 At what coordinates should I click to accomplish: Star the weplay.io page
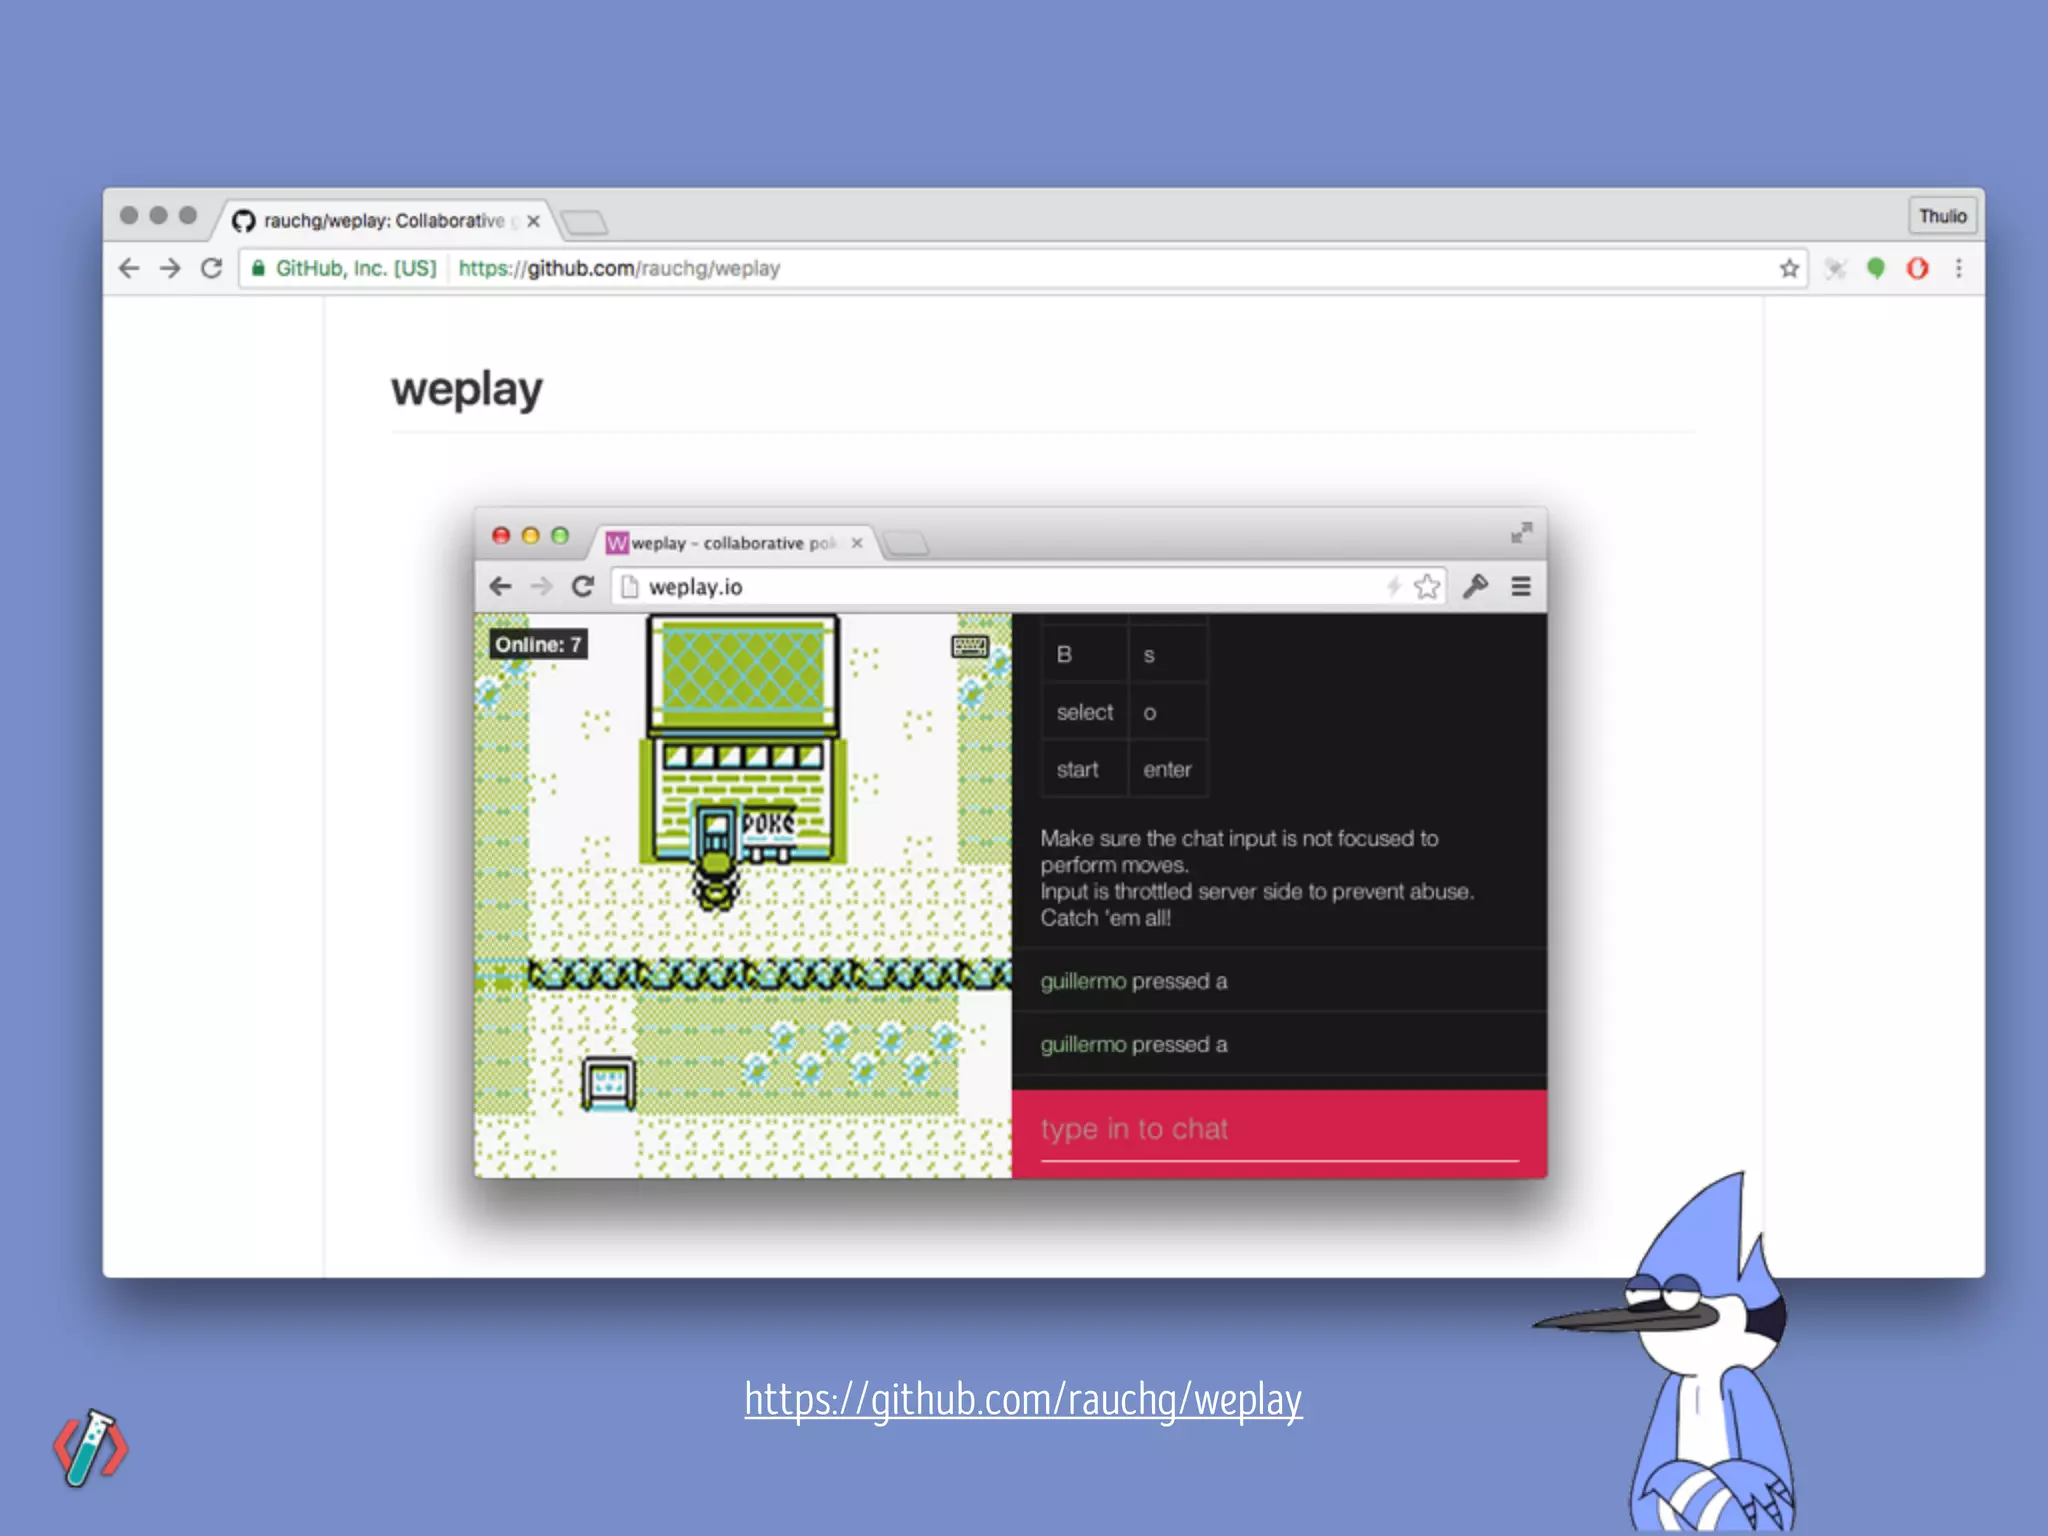[1427, 586]
